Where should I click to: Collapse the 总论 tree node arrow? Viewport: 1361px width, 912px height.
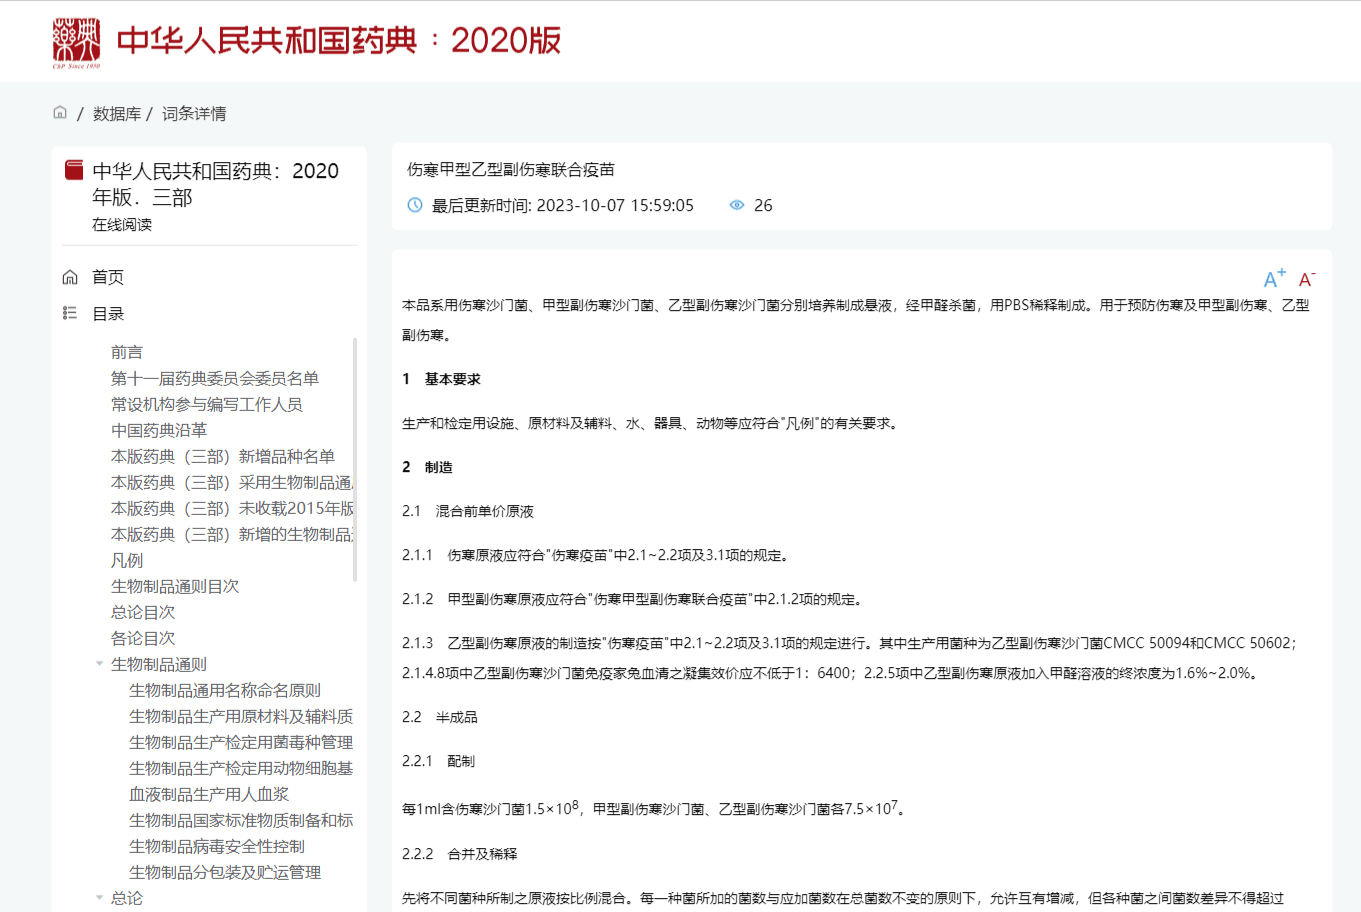[x=99, y=898]
